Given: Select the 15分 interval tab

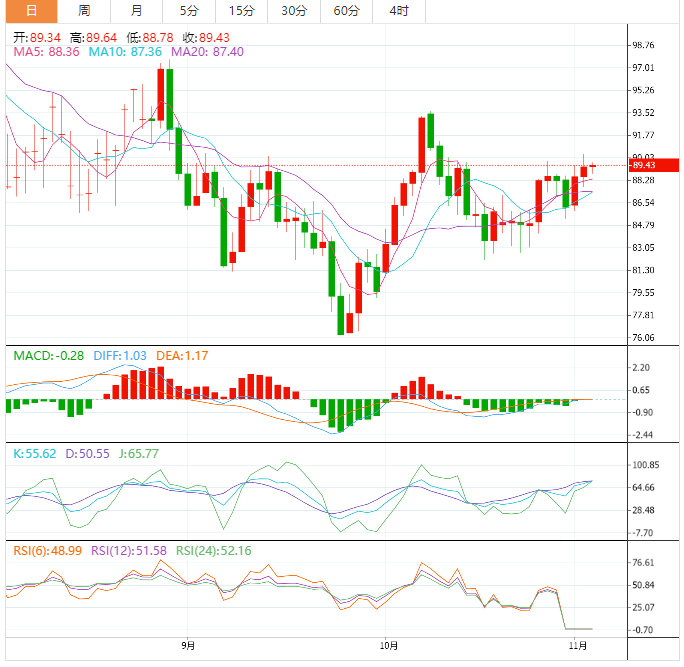Looking at the screenshot, I should tap(241, 11).
